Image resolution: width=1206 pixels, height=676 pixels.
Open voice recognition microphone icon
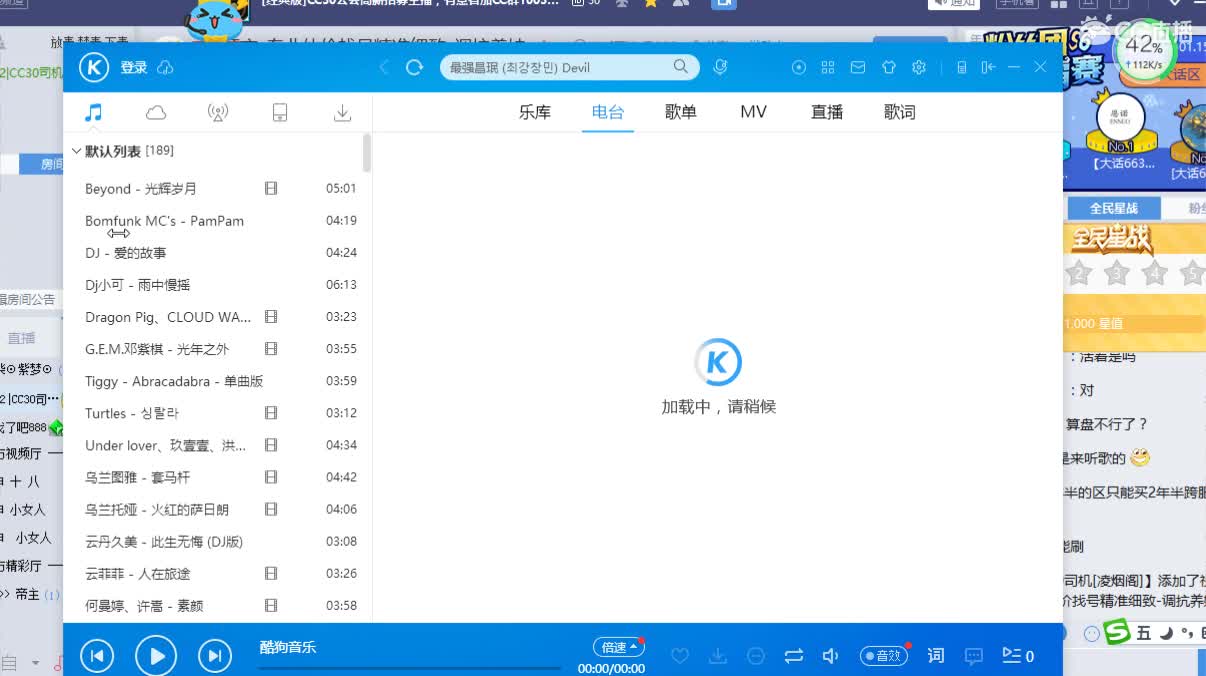pos(720,67)
